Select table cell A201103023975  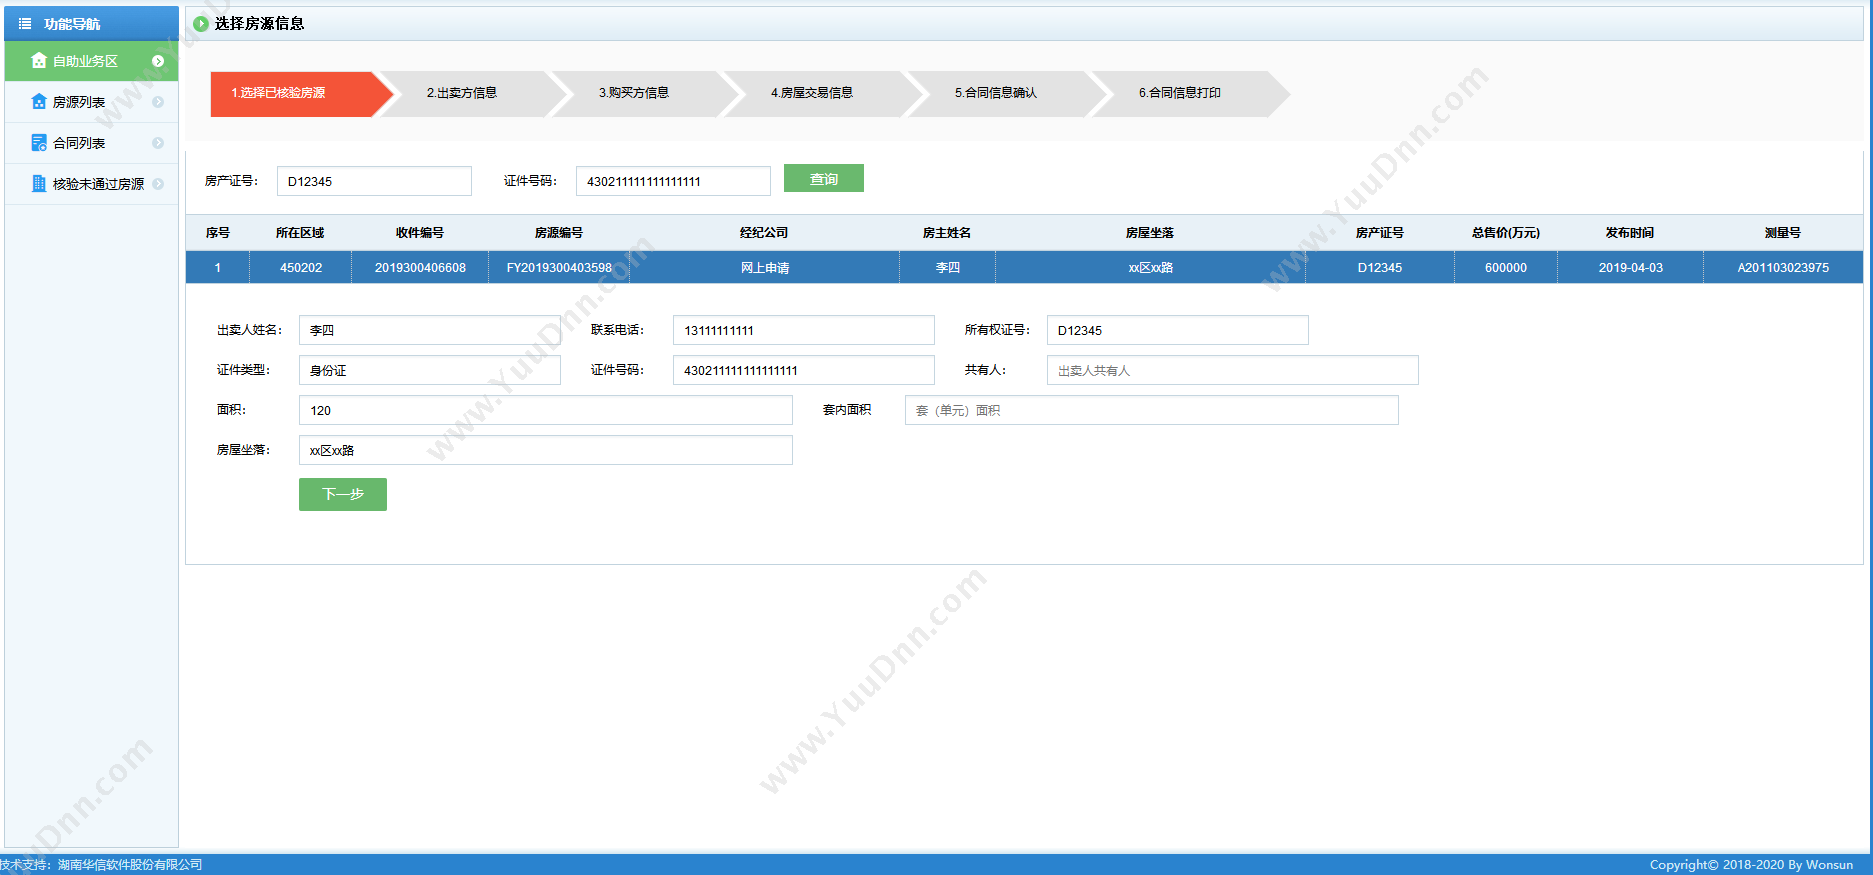point(1783,268)
